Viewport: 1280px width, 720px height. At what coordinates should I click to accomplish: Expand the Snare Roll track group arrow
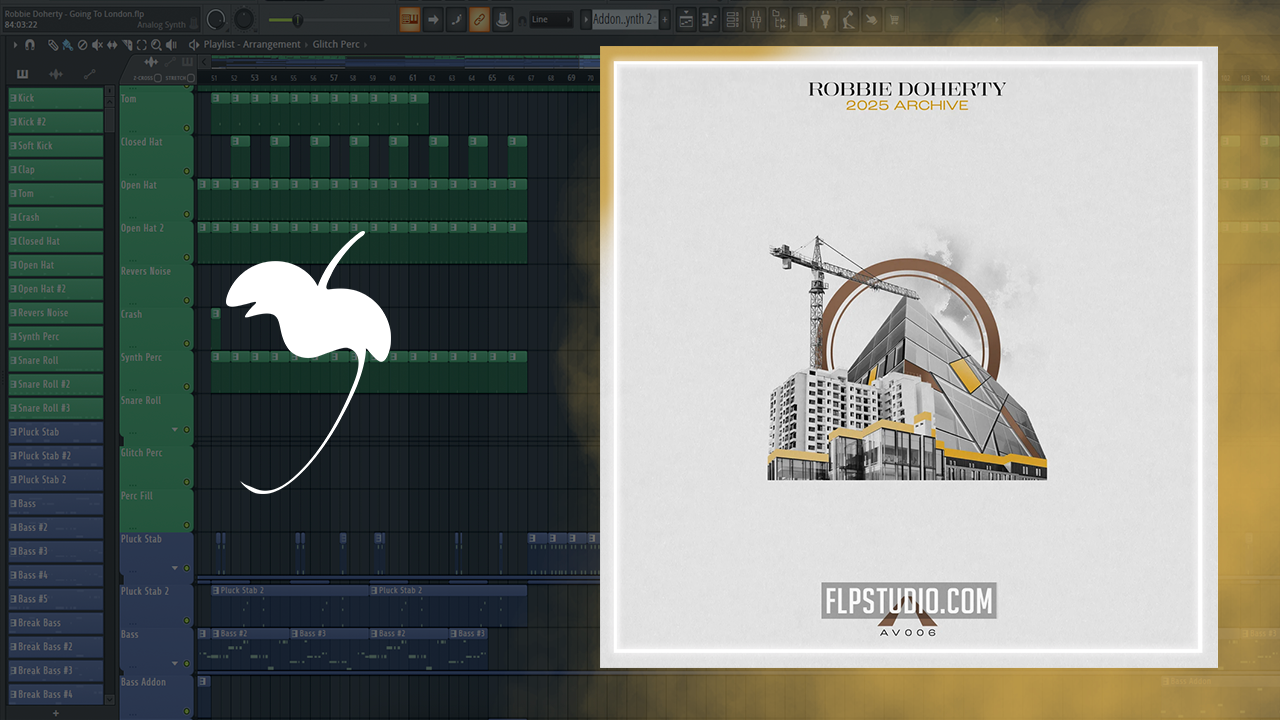pos(176,429)
